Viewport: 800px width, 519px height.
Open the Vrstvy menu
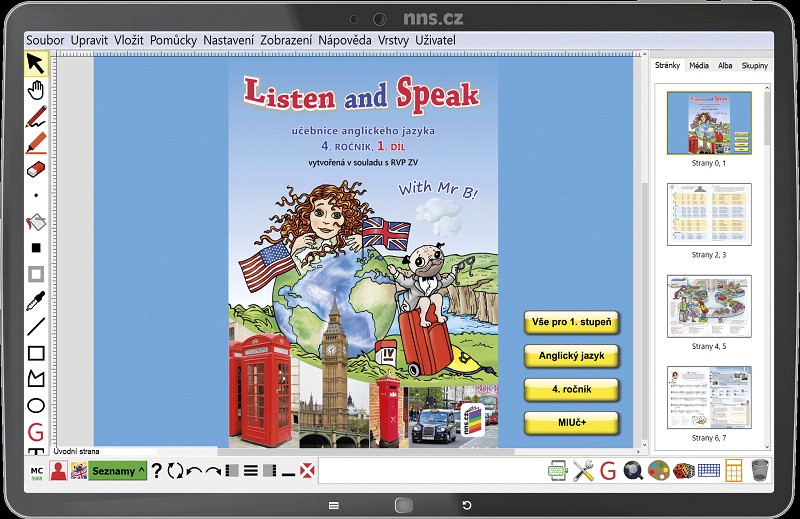point(393,40)
